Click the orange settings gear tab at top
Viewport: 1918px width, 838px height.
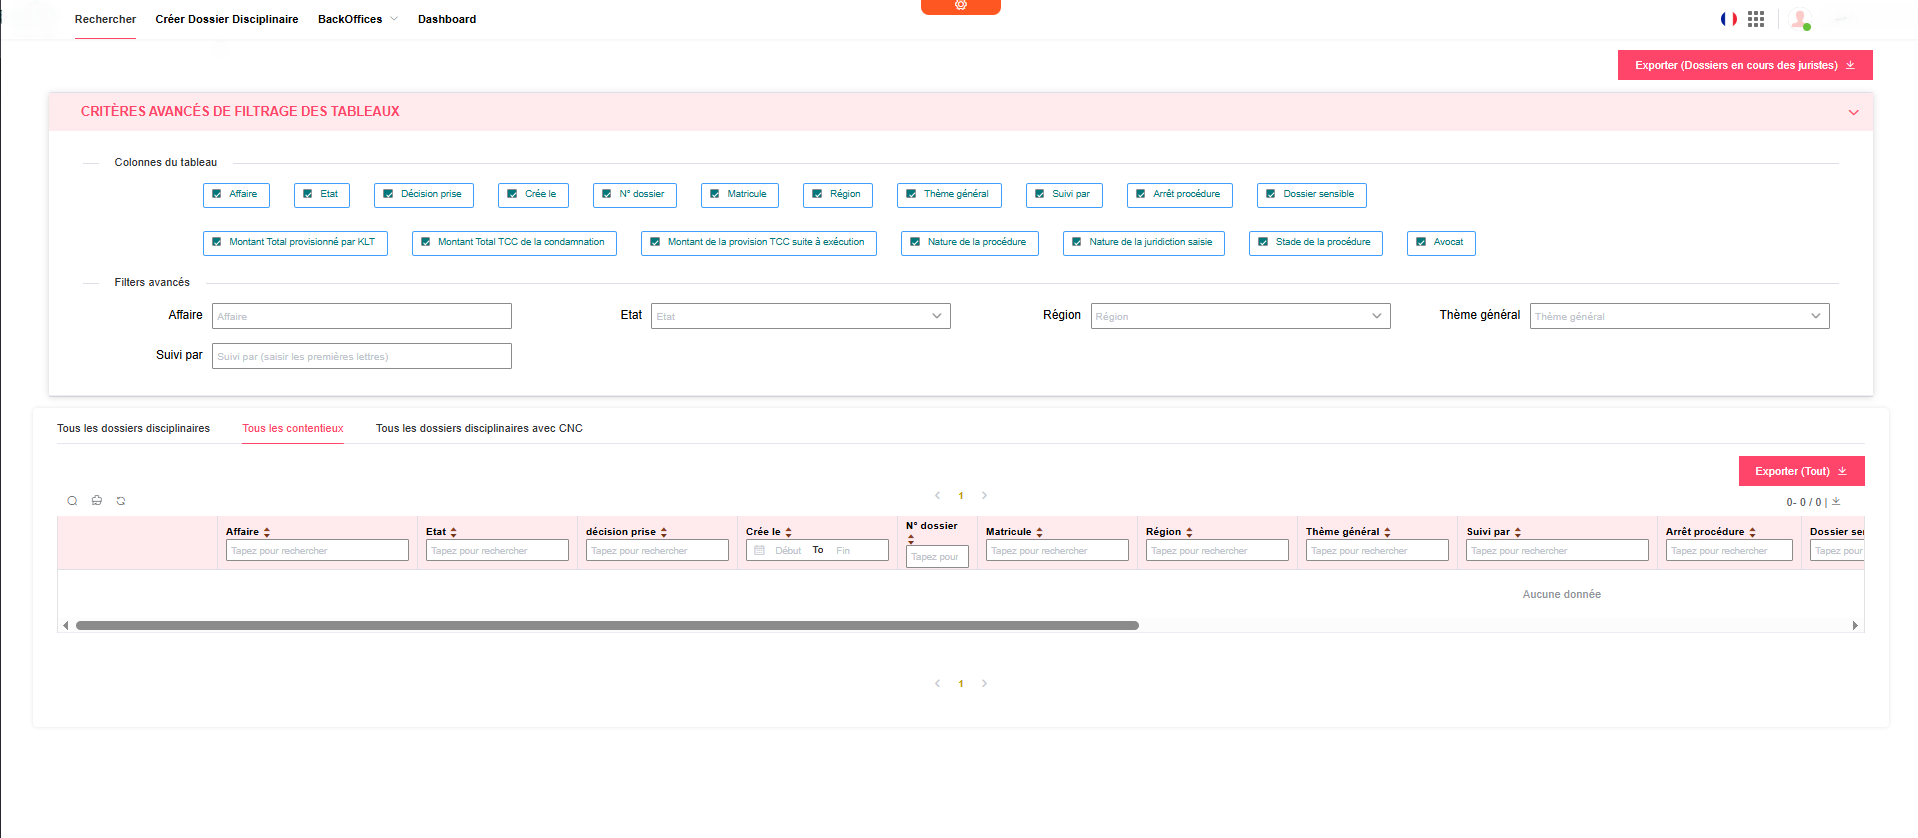point(961,6)
